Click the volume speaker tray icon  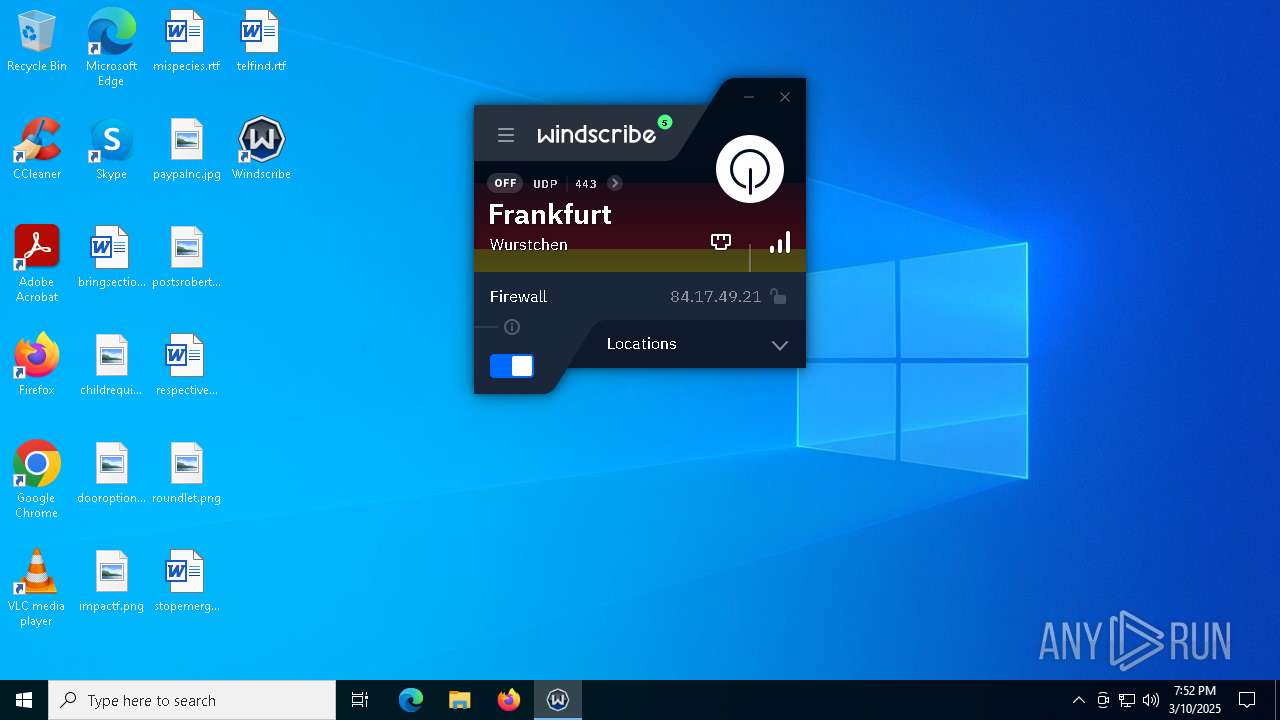pyautogui.click(x=1151, y=700)
